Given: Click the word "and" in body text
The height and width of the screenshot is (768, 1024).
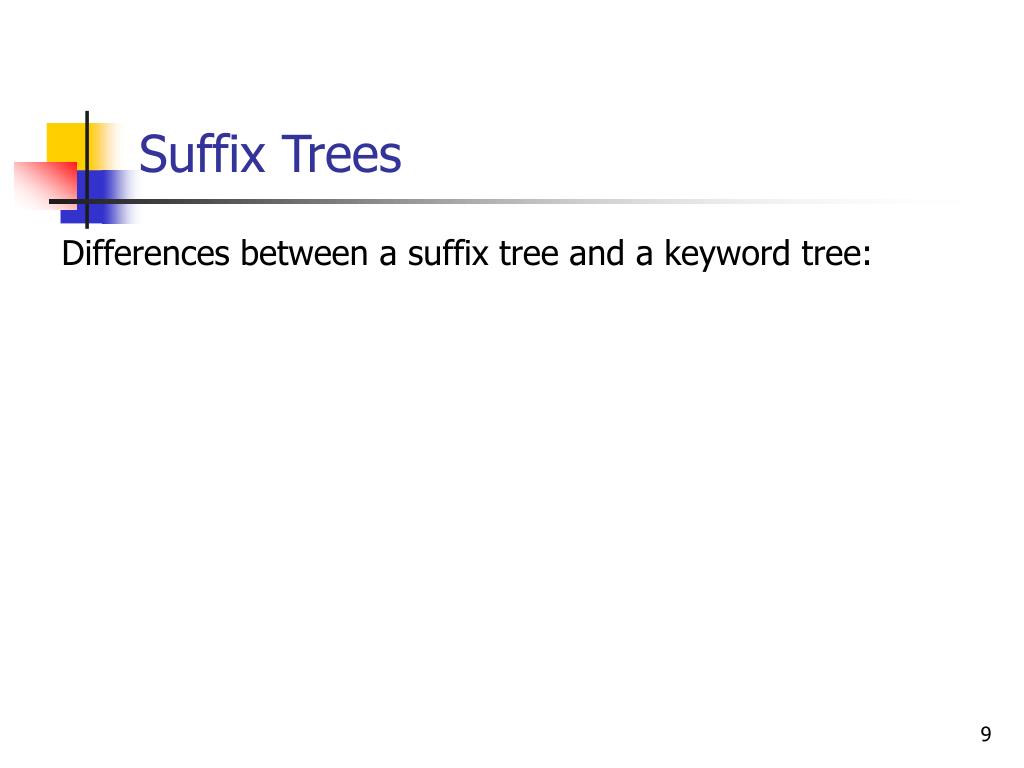Looking at the screenshot, I should coord(596,253).
